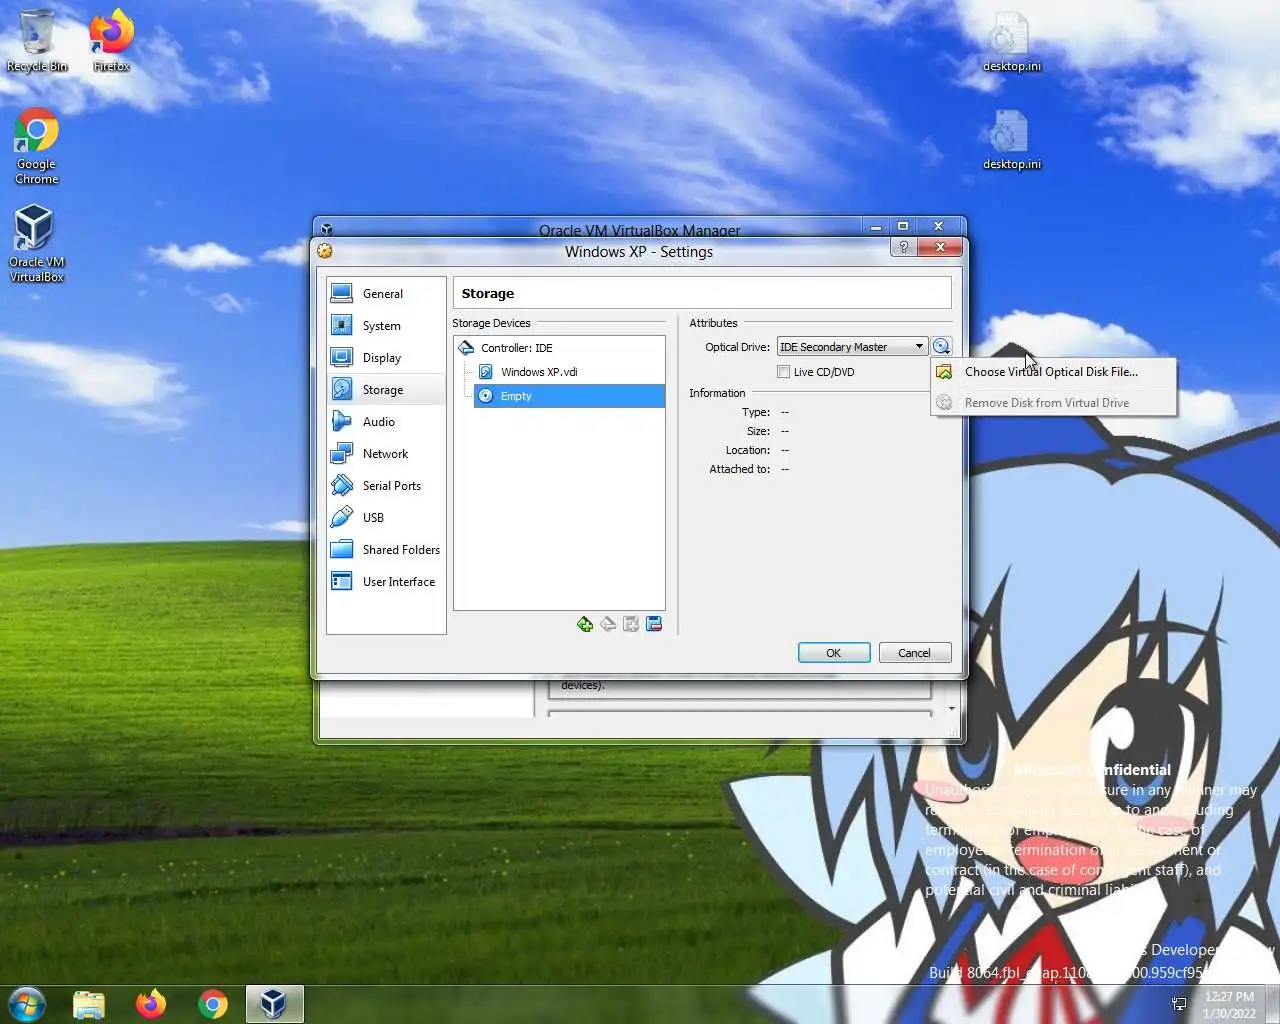Screen dimensions: 1280x1024
Task: Click the Add attachment icon below storage tree
Action: pyautogui.click(x=631, y=624)
